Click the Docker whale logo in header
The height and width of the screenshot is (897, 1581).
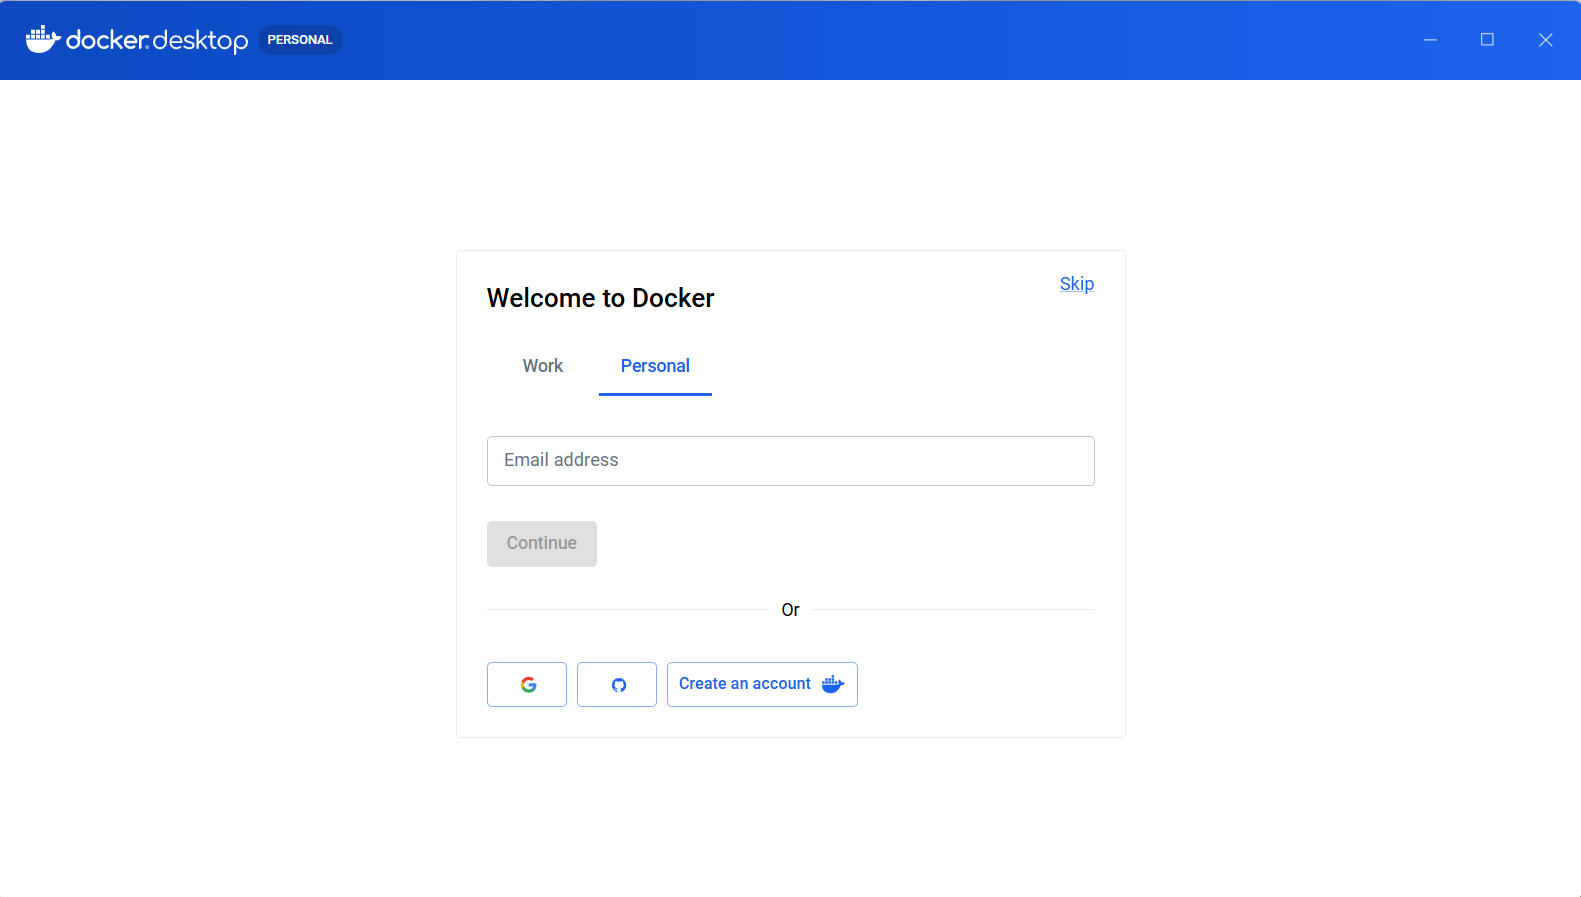coord(42,40)
